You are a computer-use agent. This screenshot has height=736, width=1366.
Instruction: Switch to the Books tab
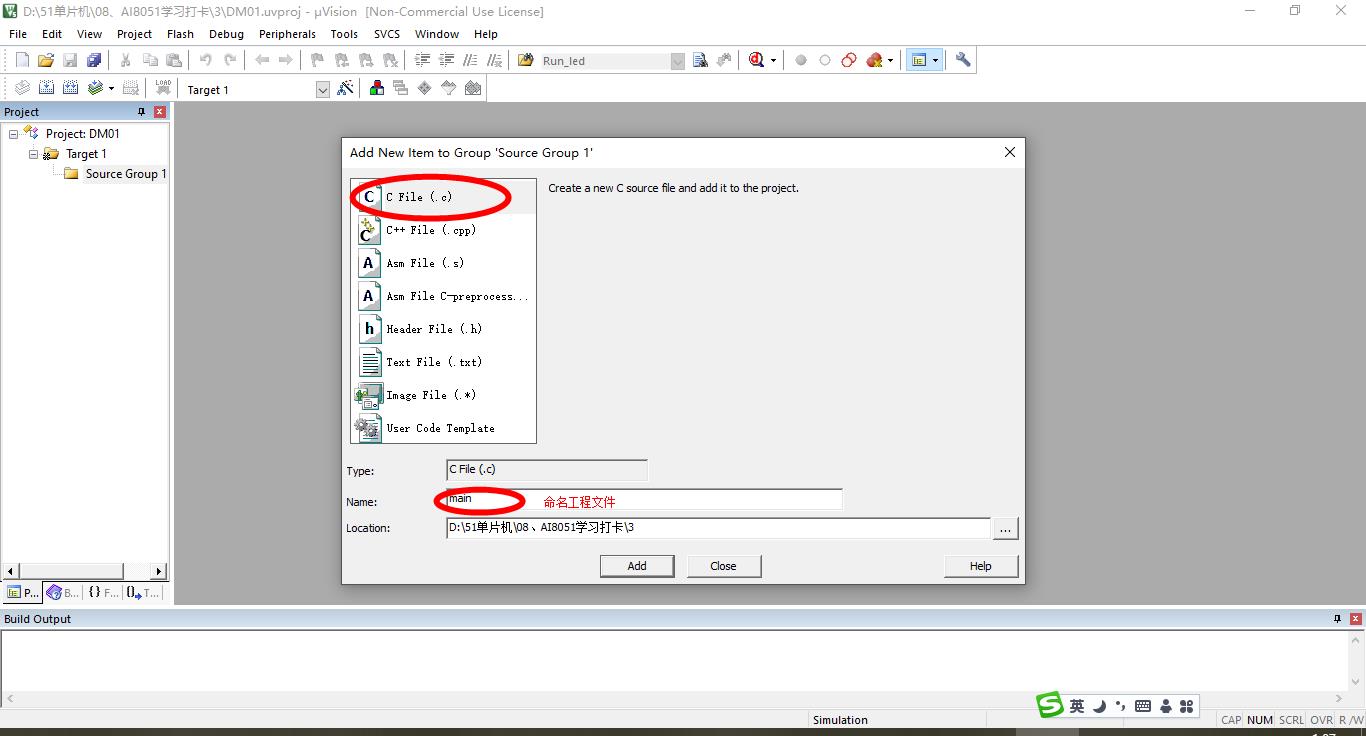[63, 592]
